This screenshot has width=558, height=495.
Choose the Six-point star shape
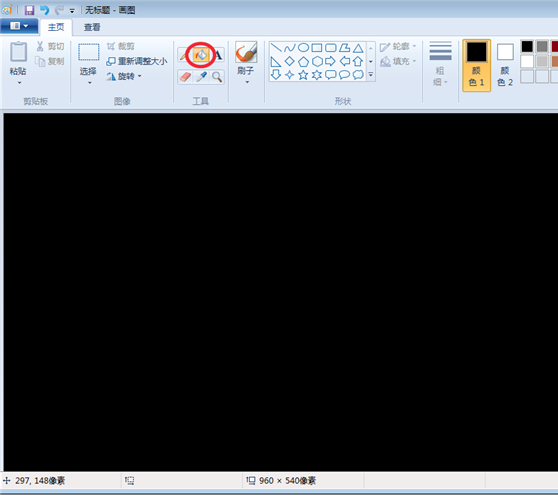pos(317,75)
